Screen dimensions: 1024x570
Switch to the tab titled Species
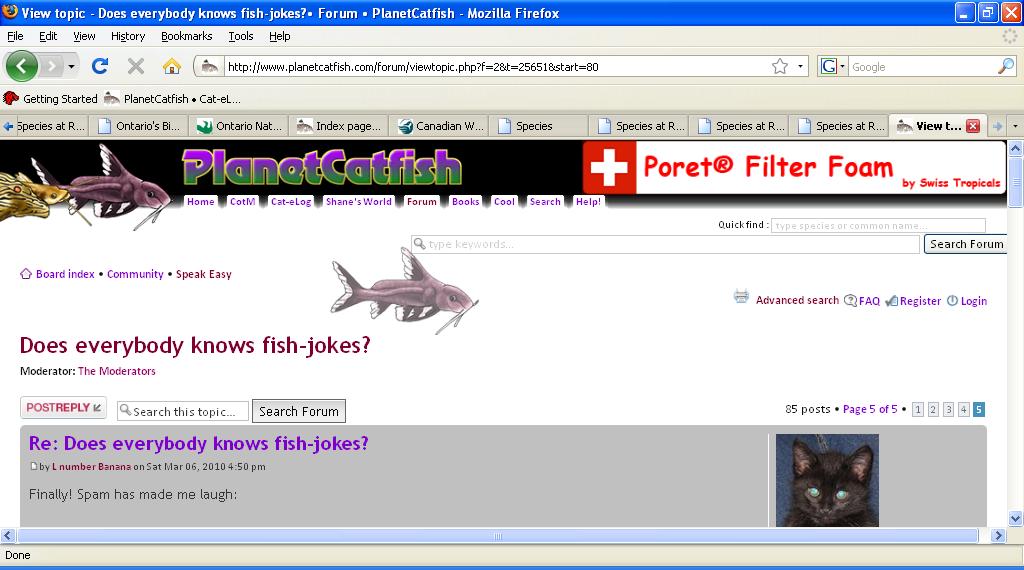[x=539, y=126]
